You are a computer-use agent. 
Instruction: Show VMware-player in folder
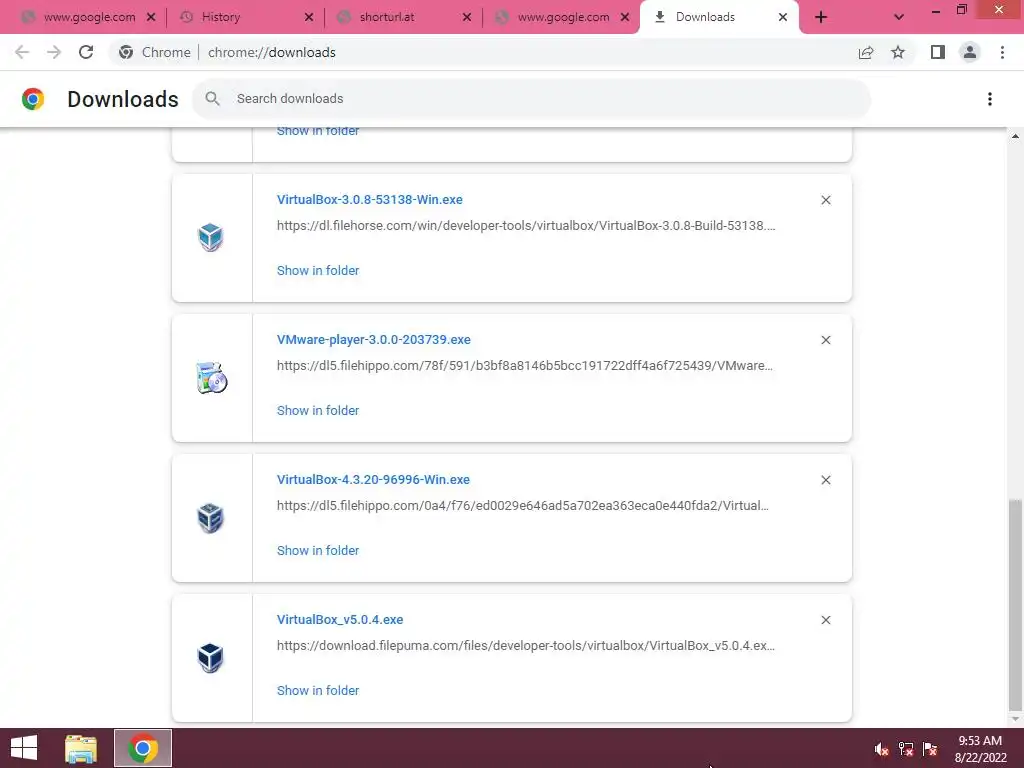[x=318, y=411]
